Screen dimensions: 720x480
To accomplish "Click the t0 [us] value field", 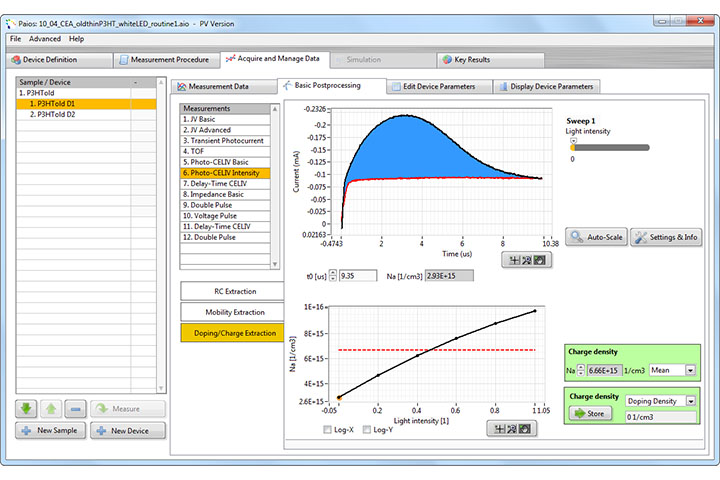I will click(358, 276).
